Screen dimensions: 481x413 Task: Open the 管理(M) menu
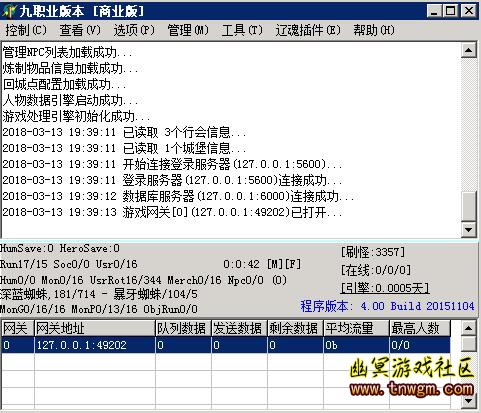188,30
